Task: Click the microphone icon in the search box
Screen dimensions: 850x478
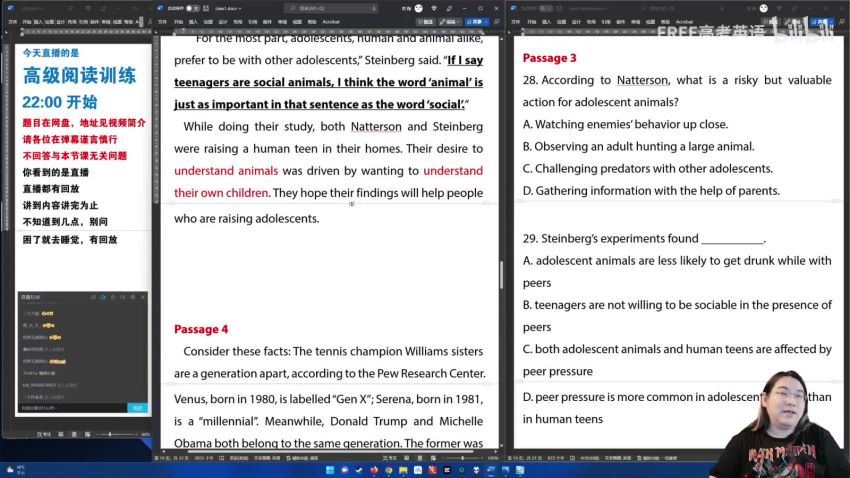Action: pos(374,9)
